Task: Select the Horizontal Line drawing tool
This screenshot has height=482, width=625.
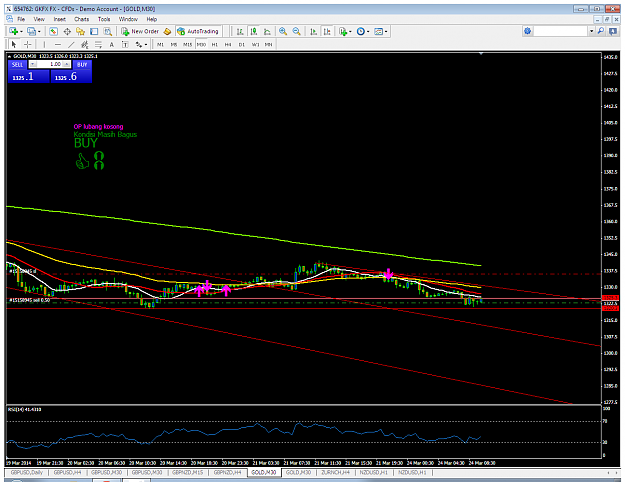Action: coord(58,45)
